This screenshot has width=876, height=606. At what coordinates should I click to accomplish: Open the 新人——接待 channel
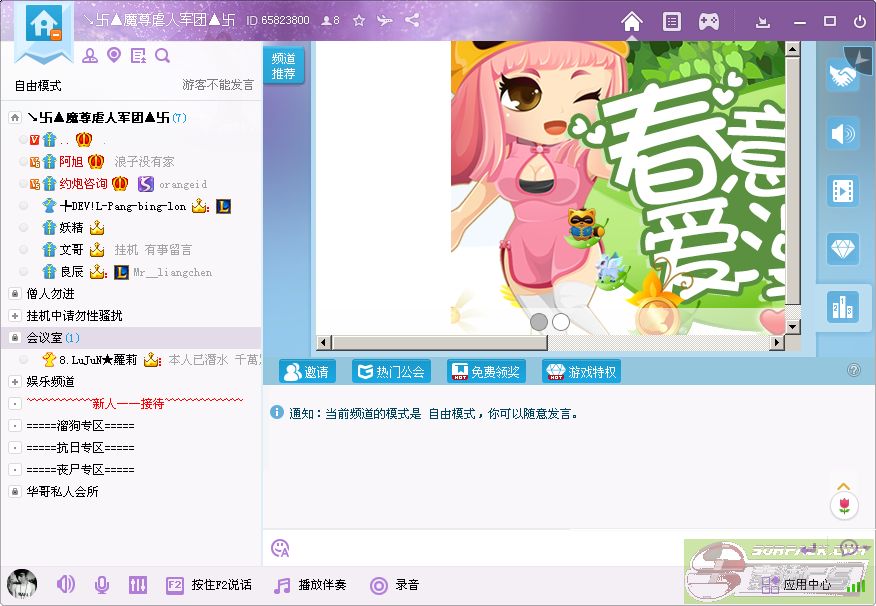pyautogui.click(x=135, y=403)
